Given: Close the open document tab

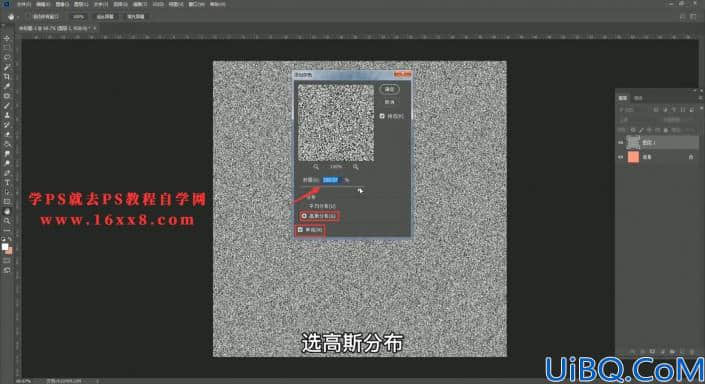Looking at the screenshot, I should point(95,28).
